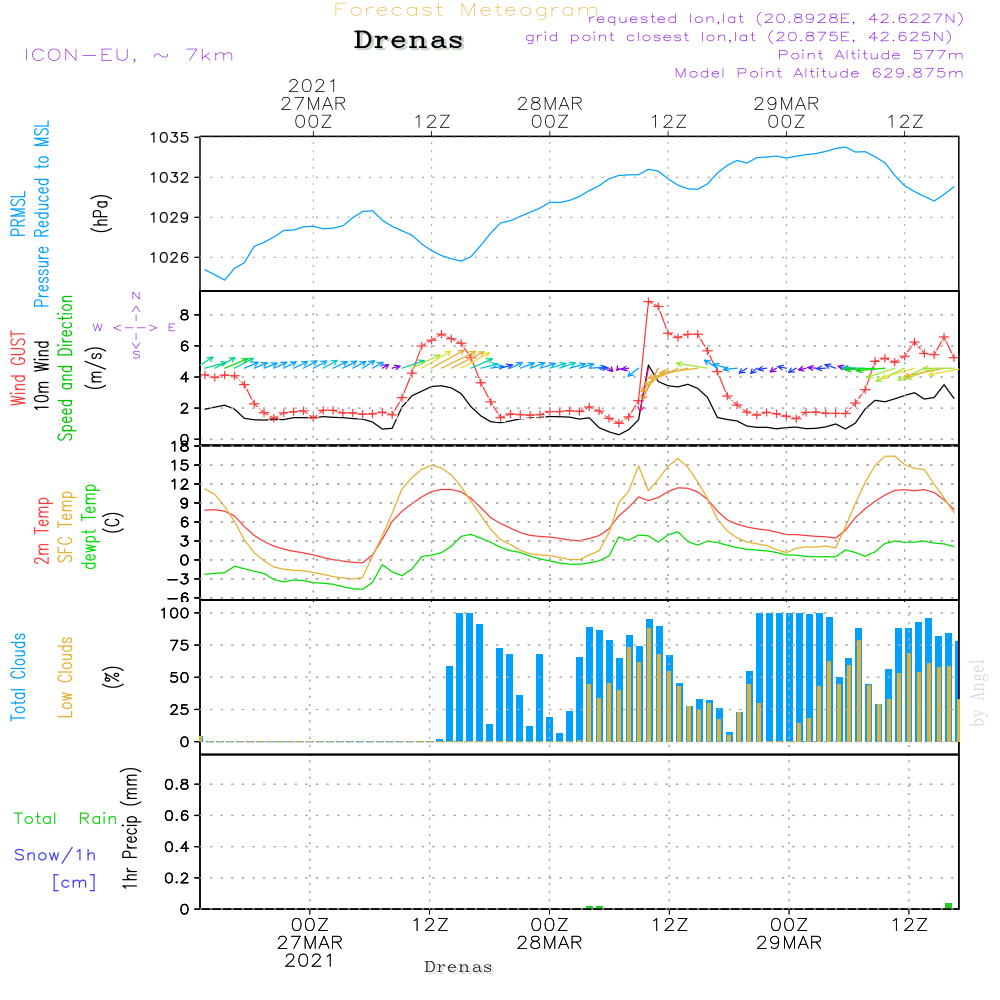Click the 100 cloud percentage axis value
Screen dimensions: 1000x1000
click(x=174, y=614)
